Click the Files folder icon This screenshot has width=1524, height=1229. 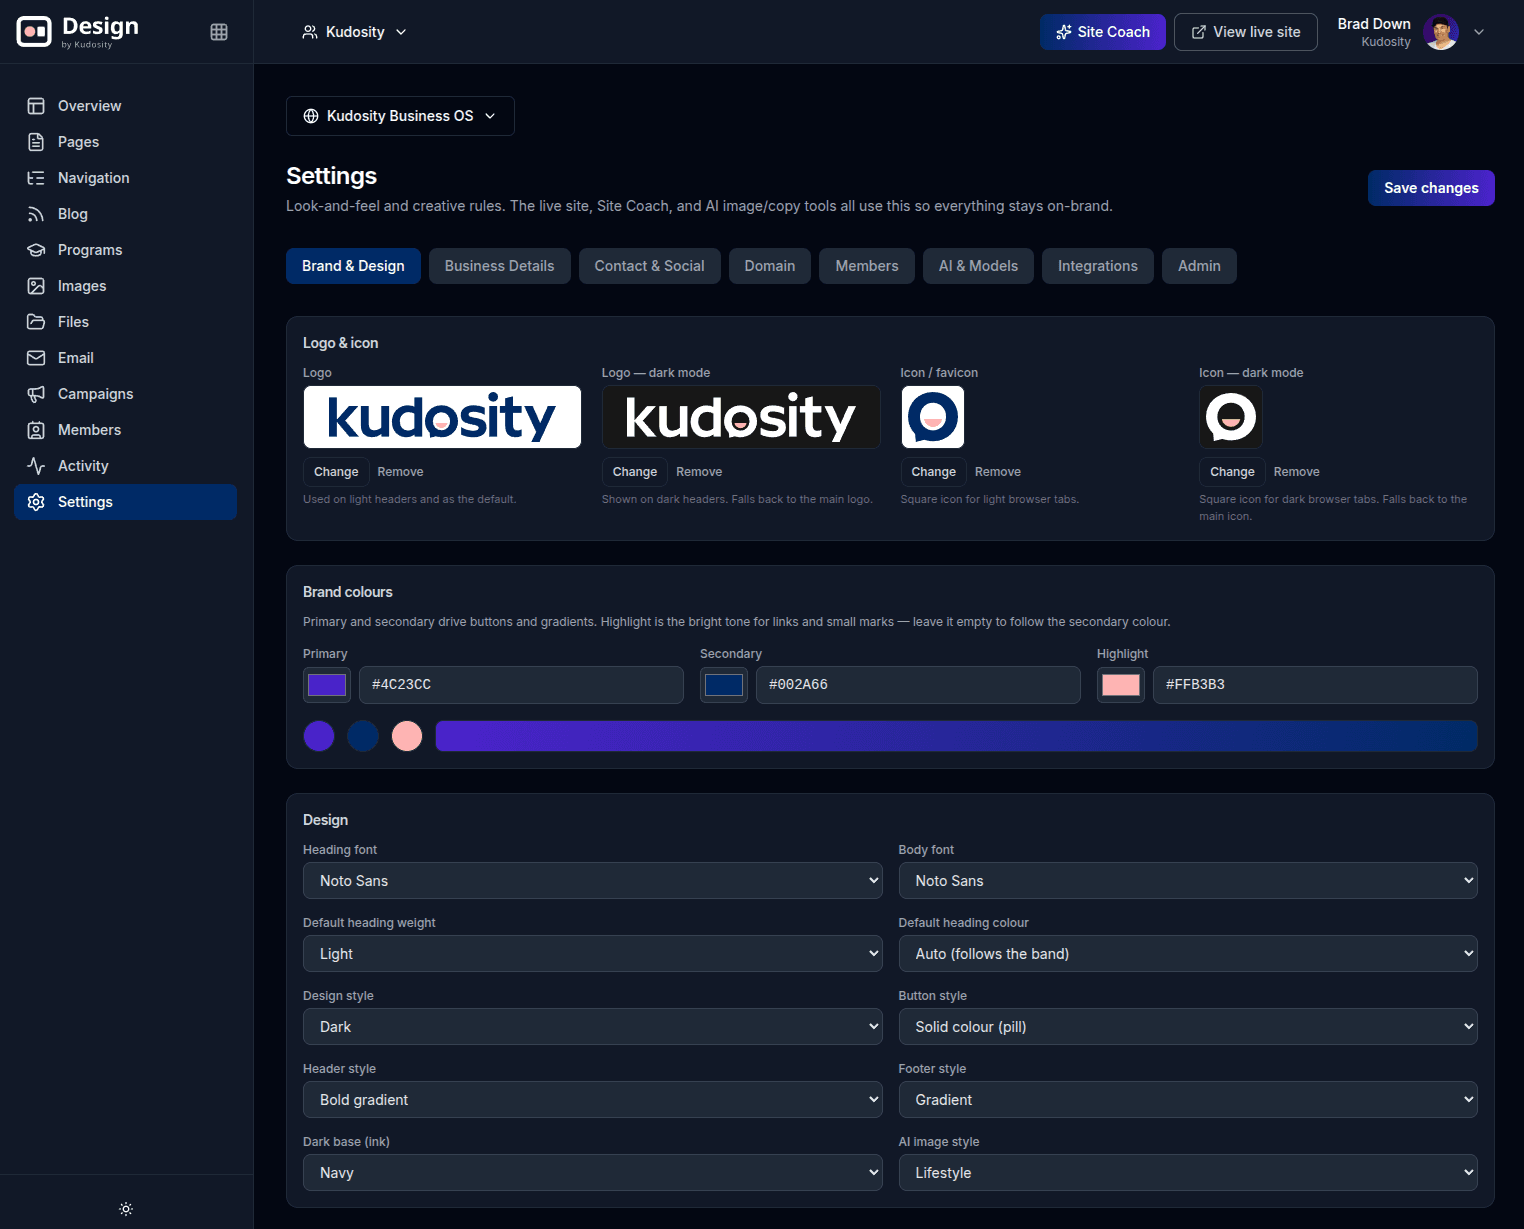point(36,322)
